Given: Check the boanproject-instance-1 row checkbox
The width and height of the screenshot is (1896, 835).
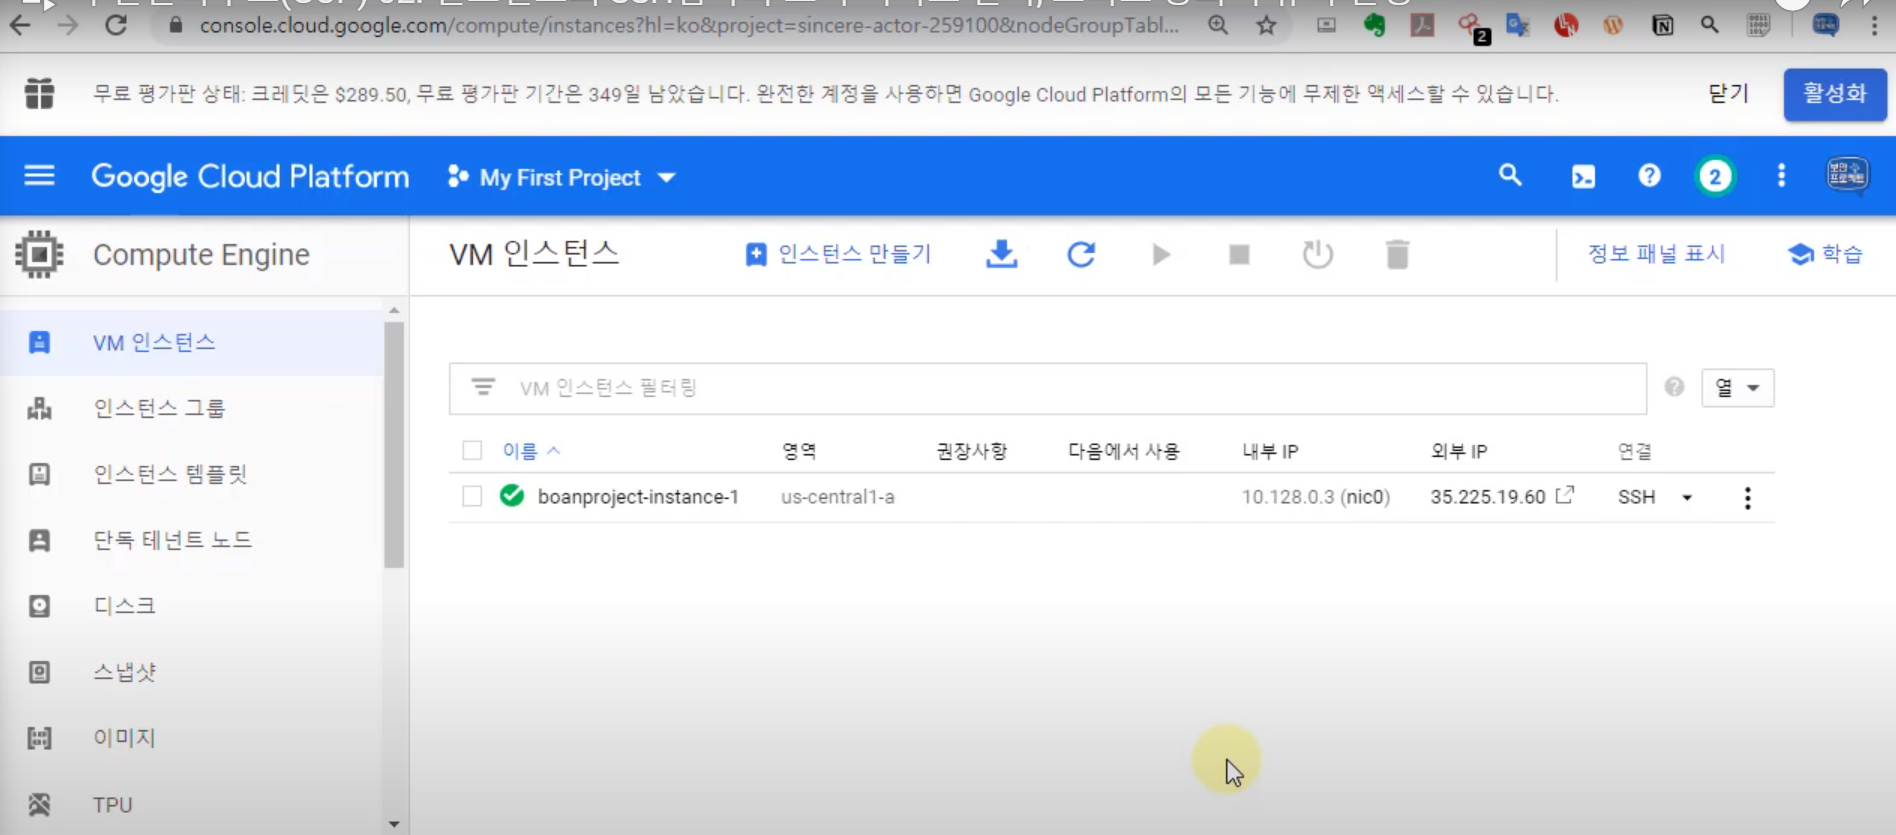Looking at the screenshot, I should click(472, 496).
